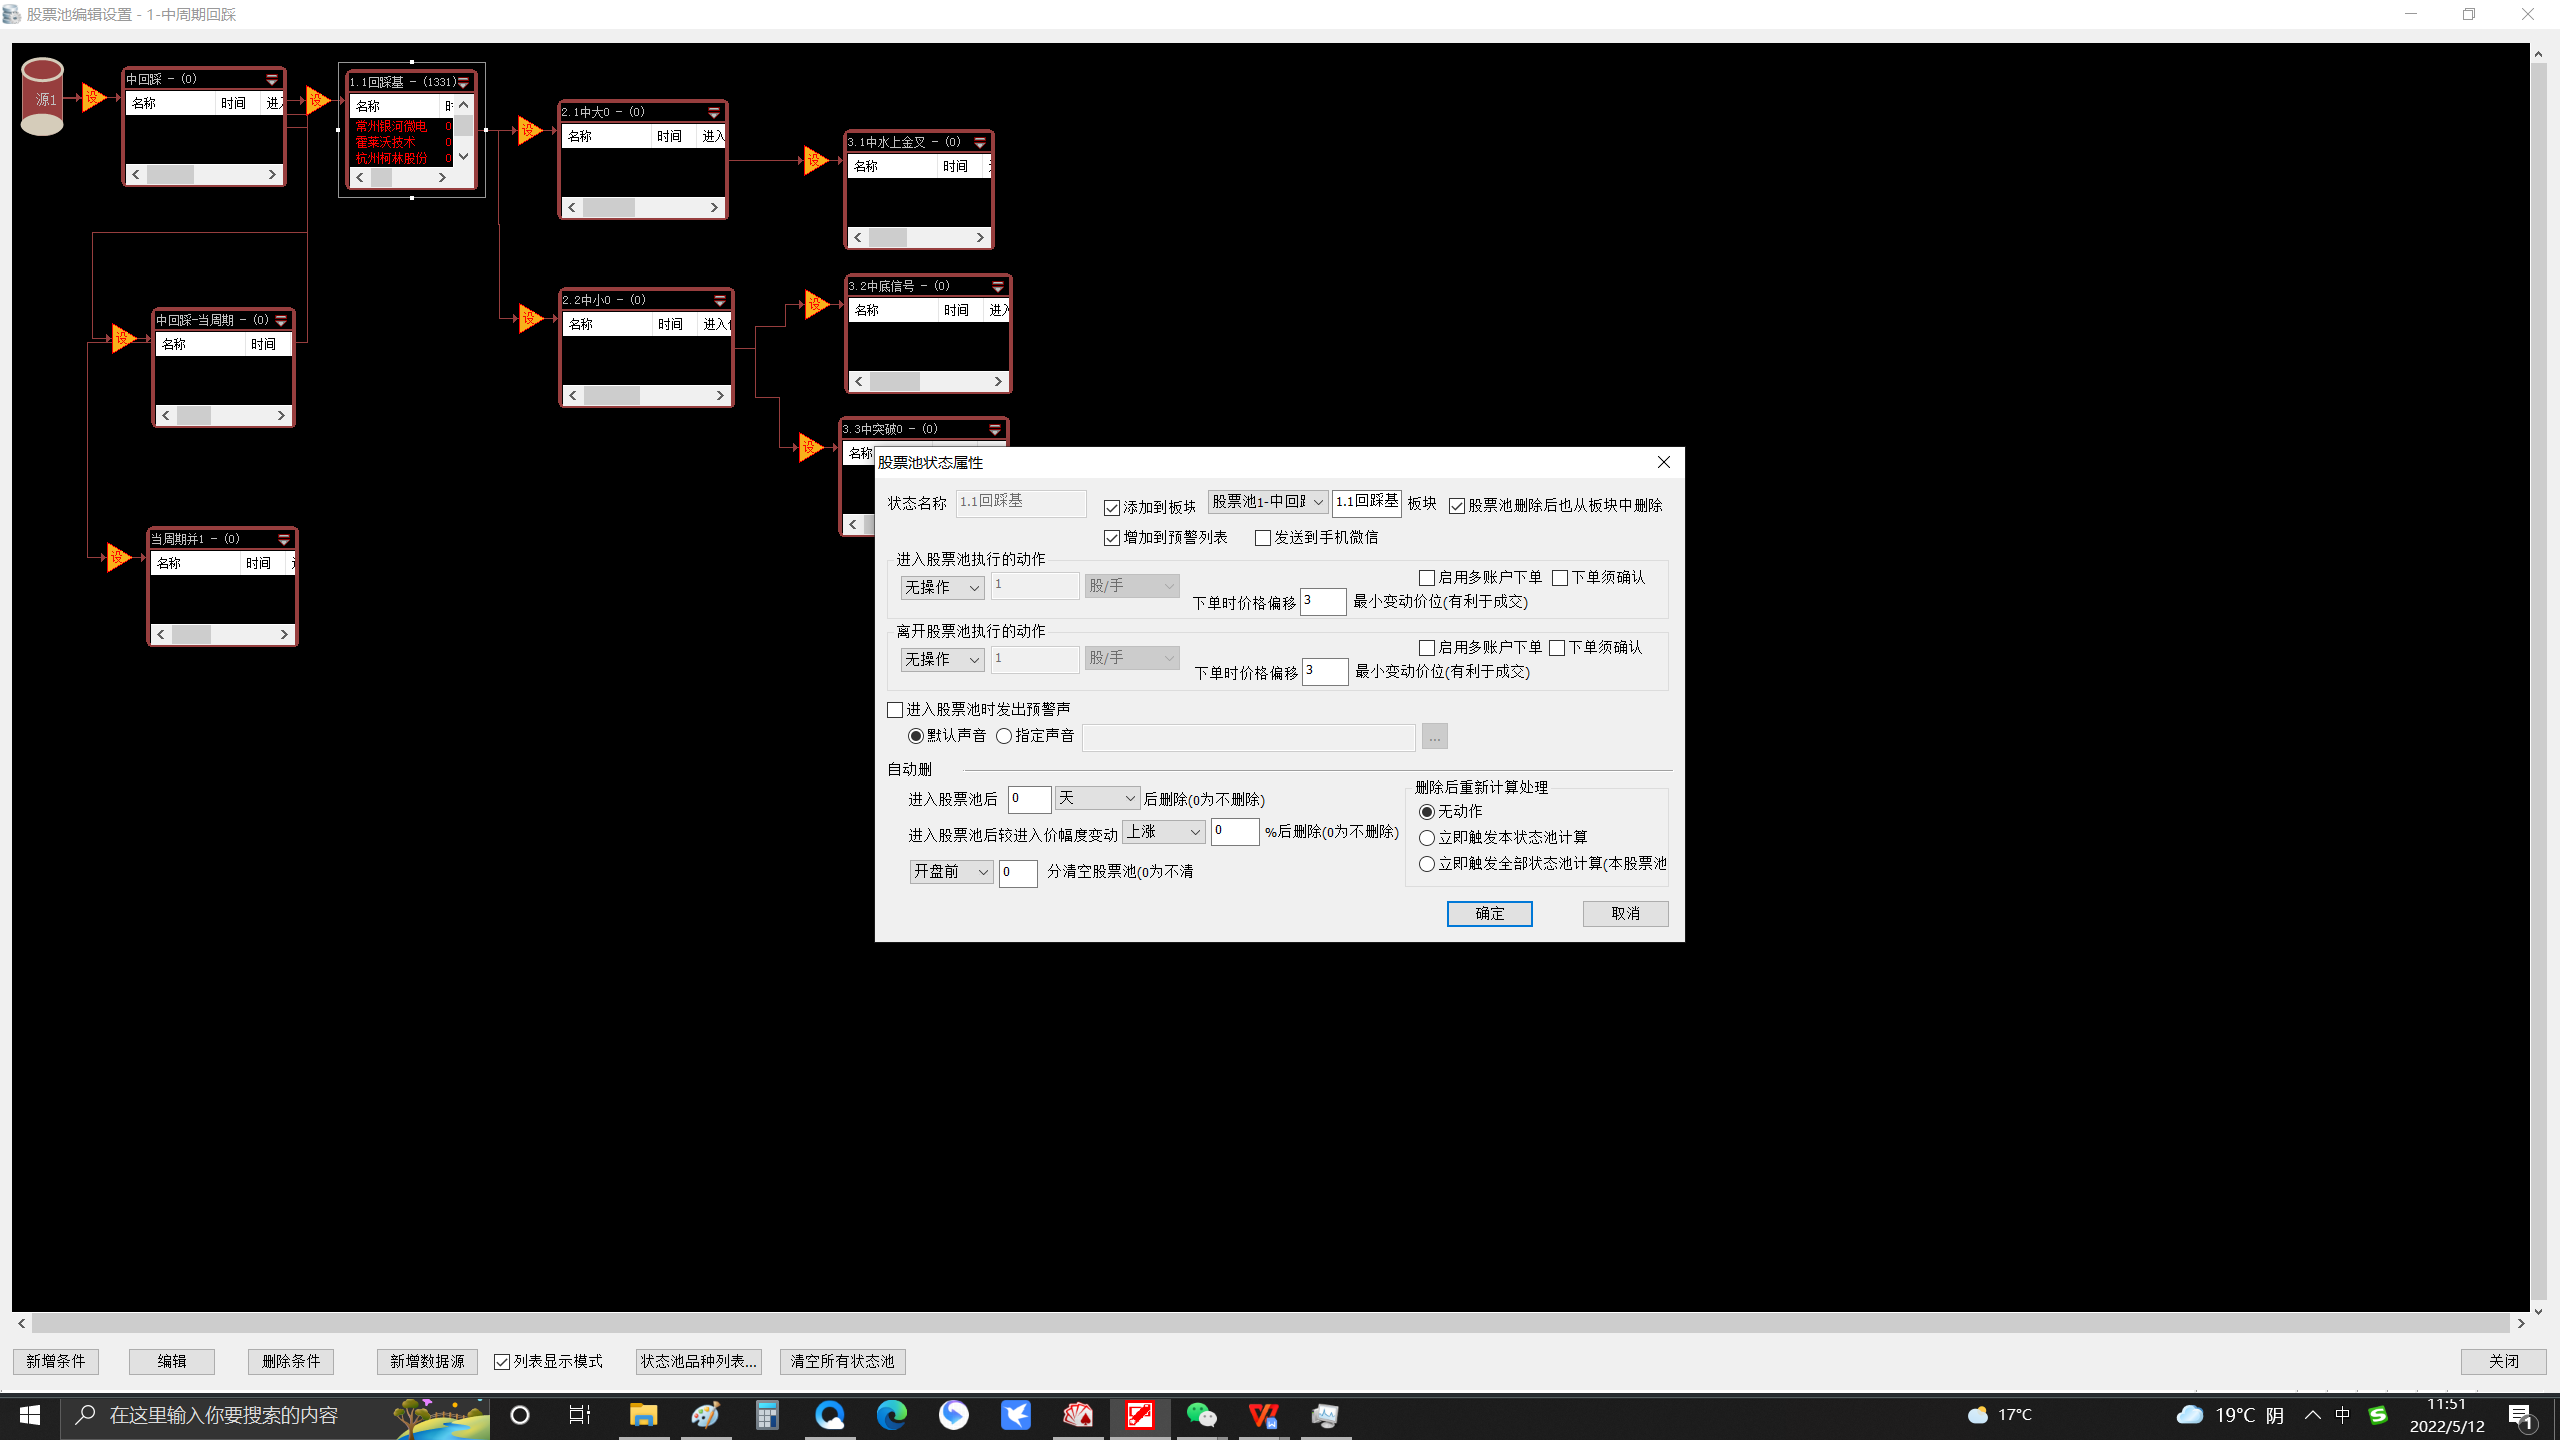Click the 源1 data source cylinder icon
The image size is (2560, 1440).
(42, 97)
